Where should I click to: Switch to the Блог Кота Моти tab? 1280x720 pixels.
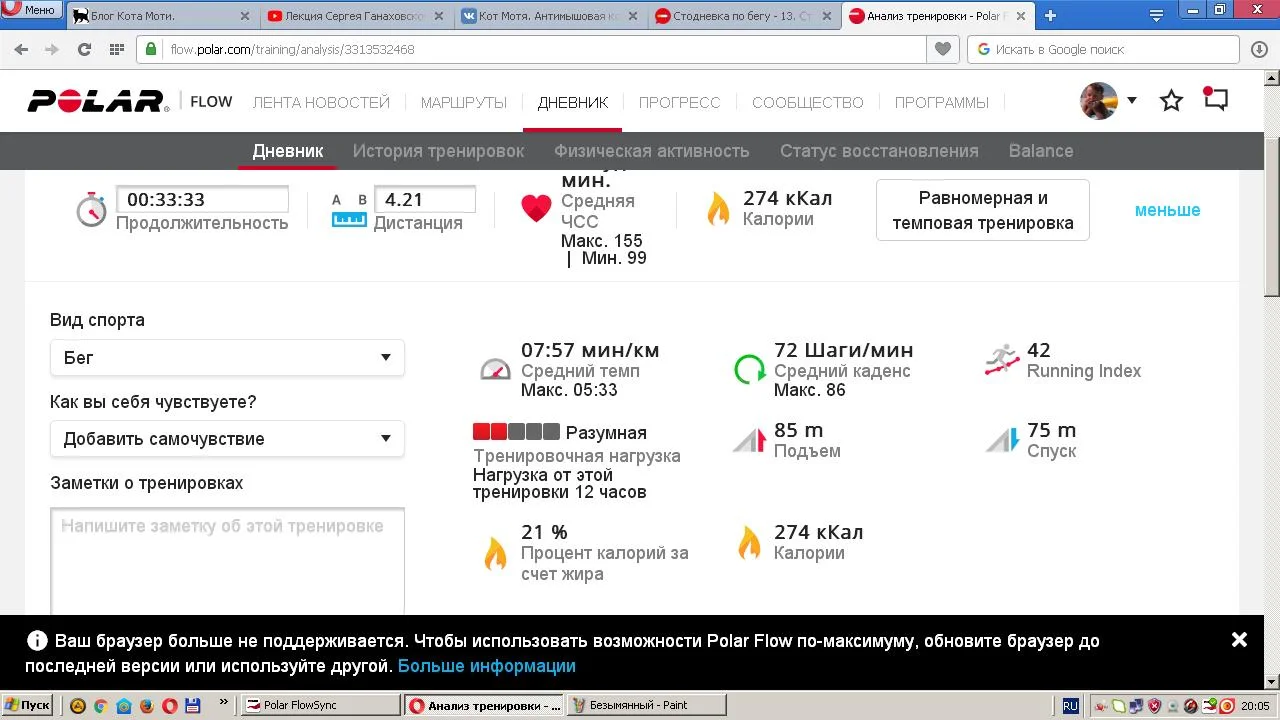tap(160, 16)
